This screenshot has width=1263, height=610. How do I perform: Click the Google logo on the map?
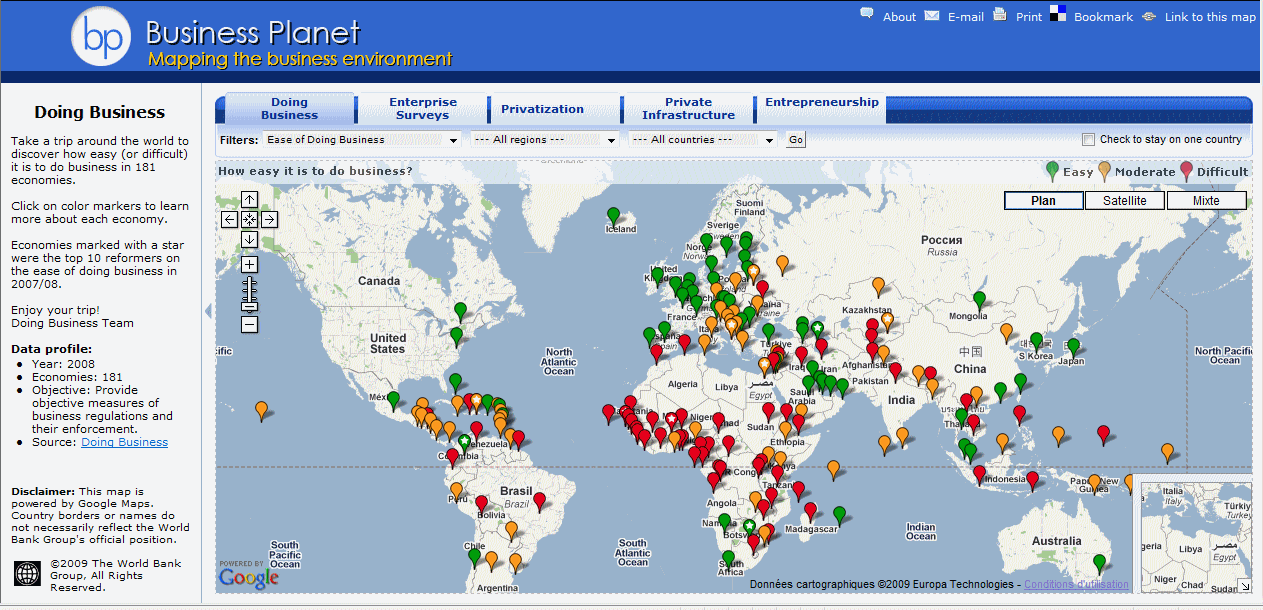pos(248,577)
